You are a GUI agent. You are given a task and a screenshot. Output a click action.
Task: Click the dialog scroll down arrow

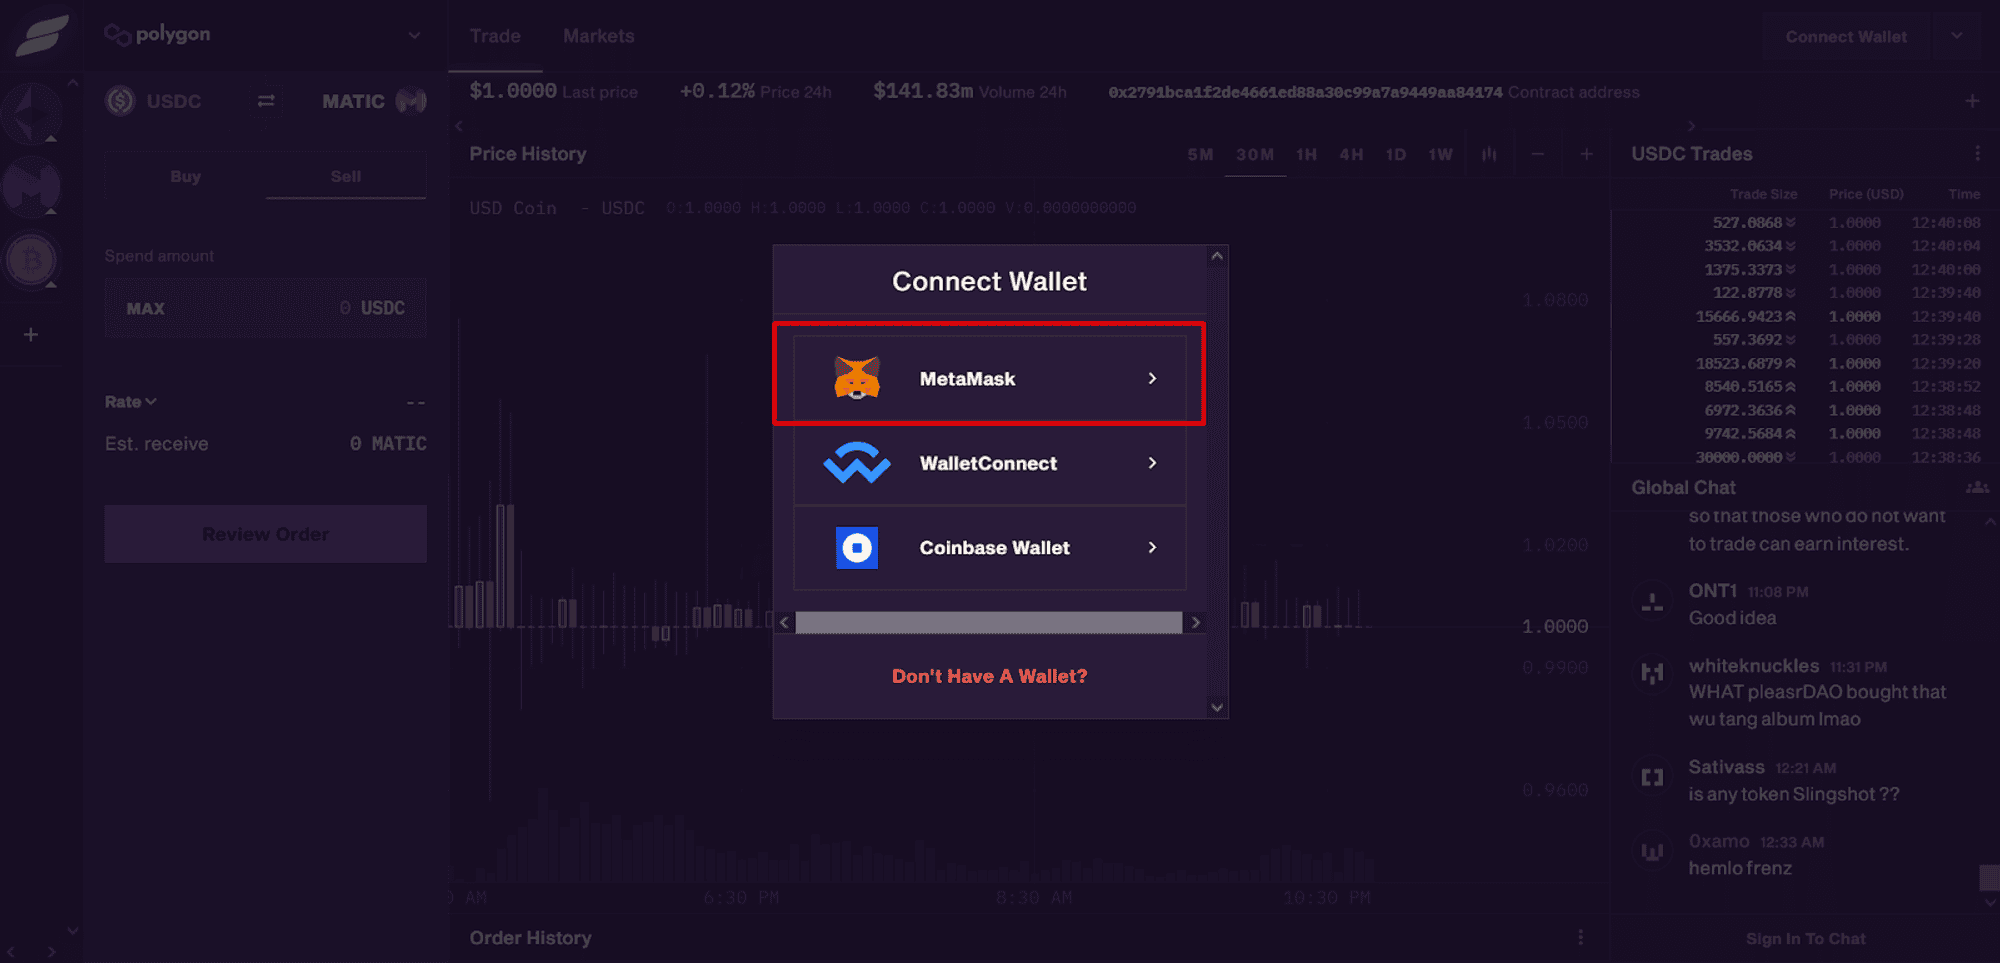pos(1217,707)
